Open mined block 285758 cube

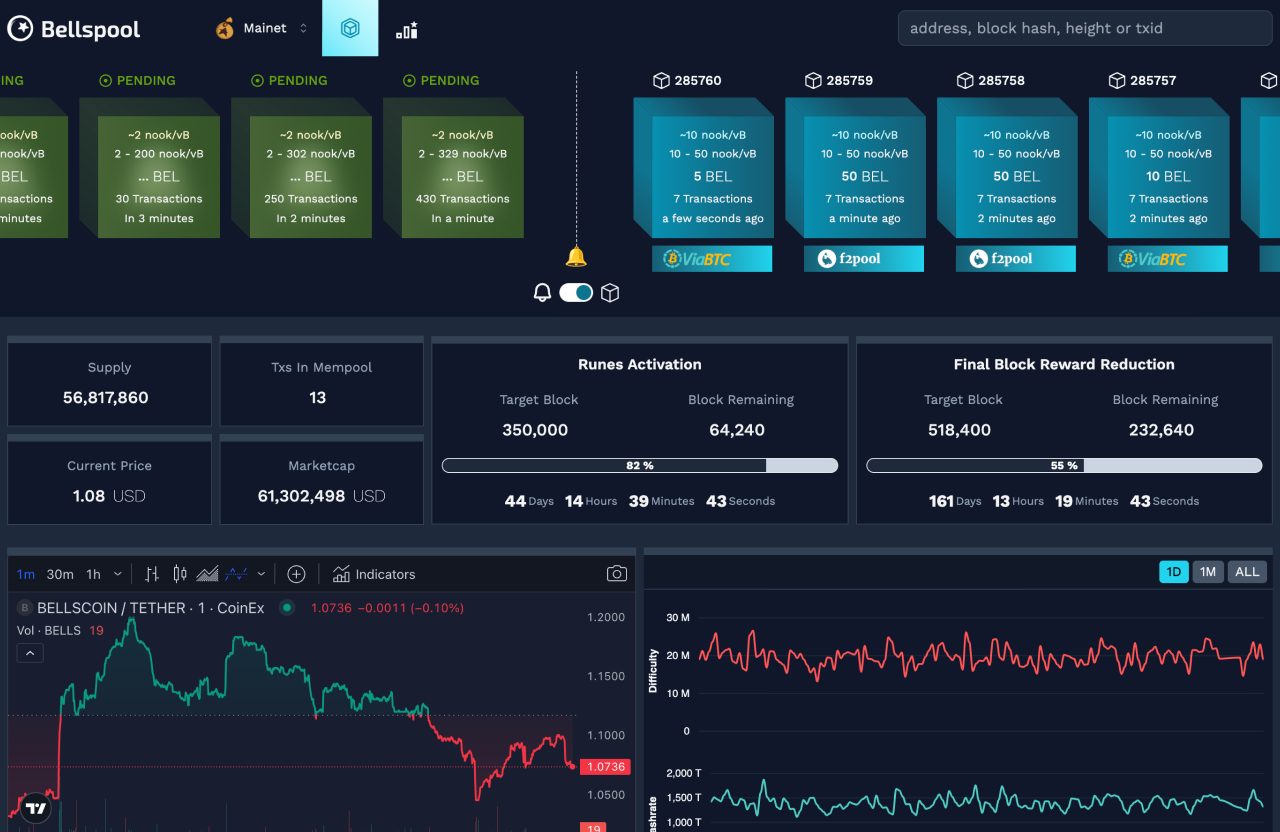(1007, 168)
